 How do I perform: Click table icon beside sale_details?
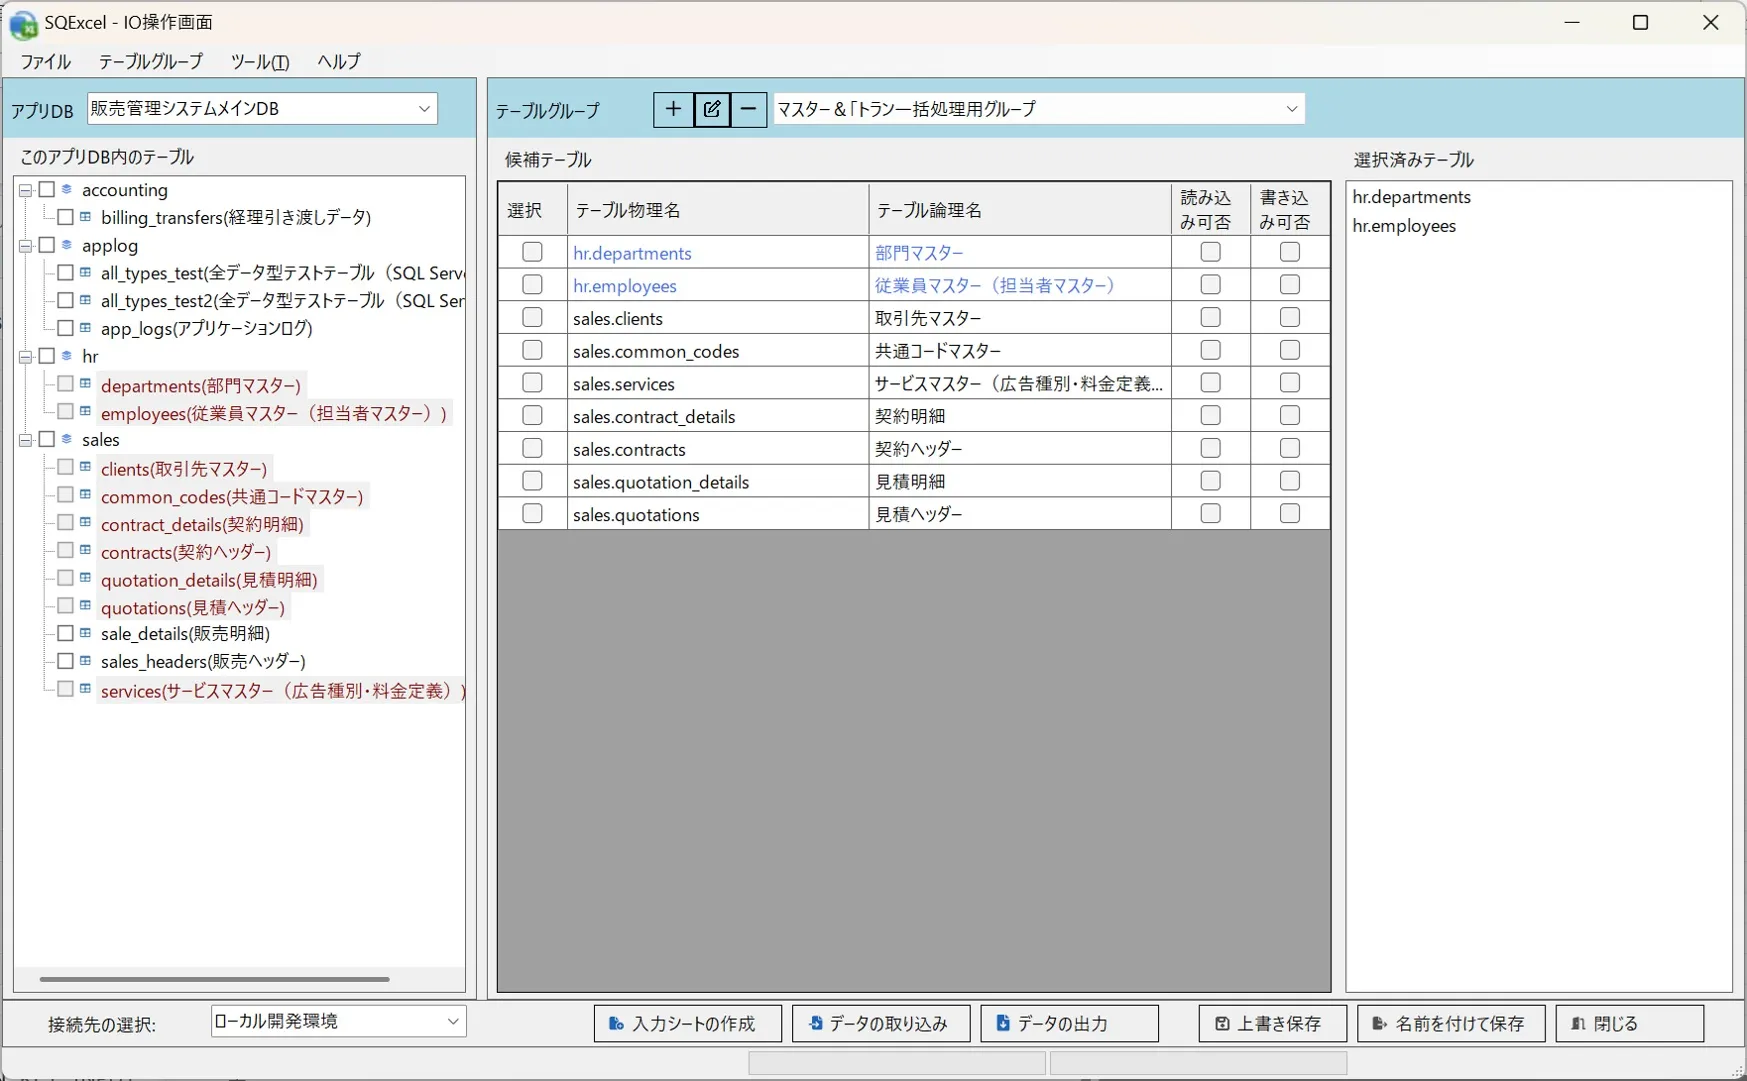pyautogui.click(x=86, y=633)
